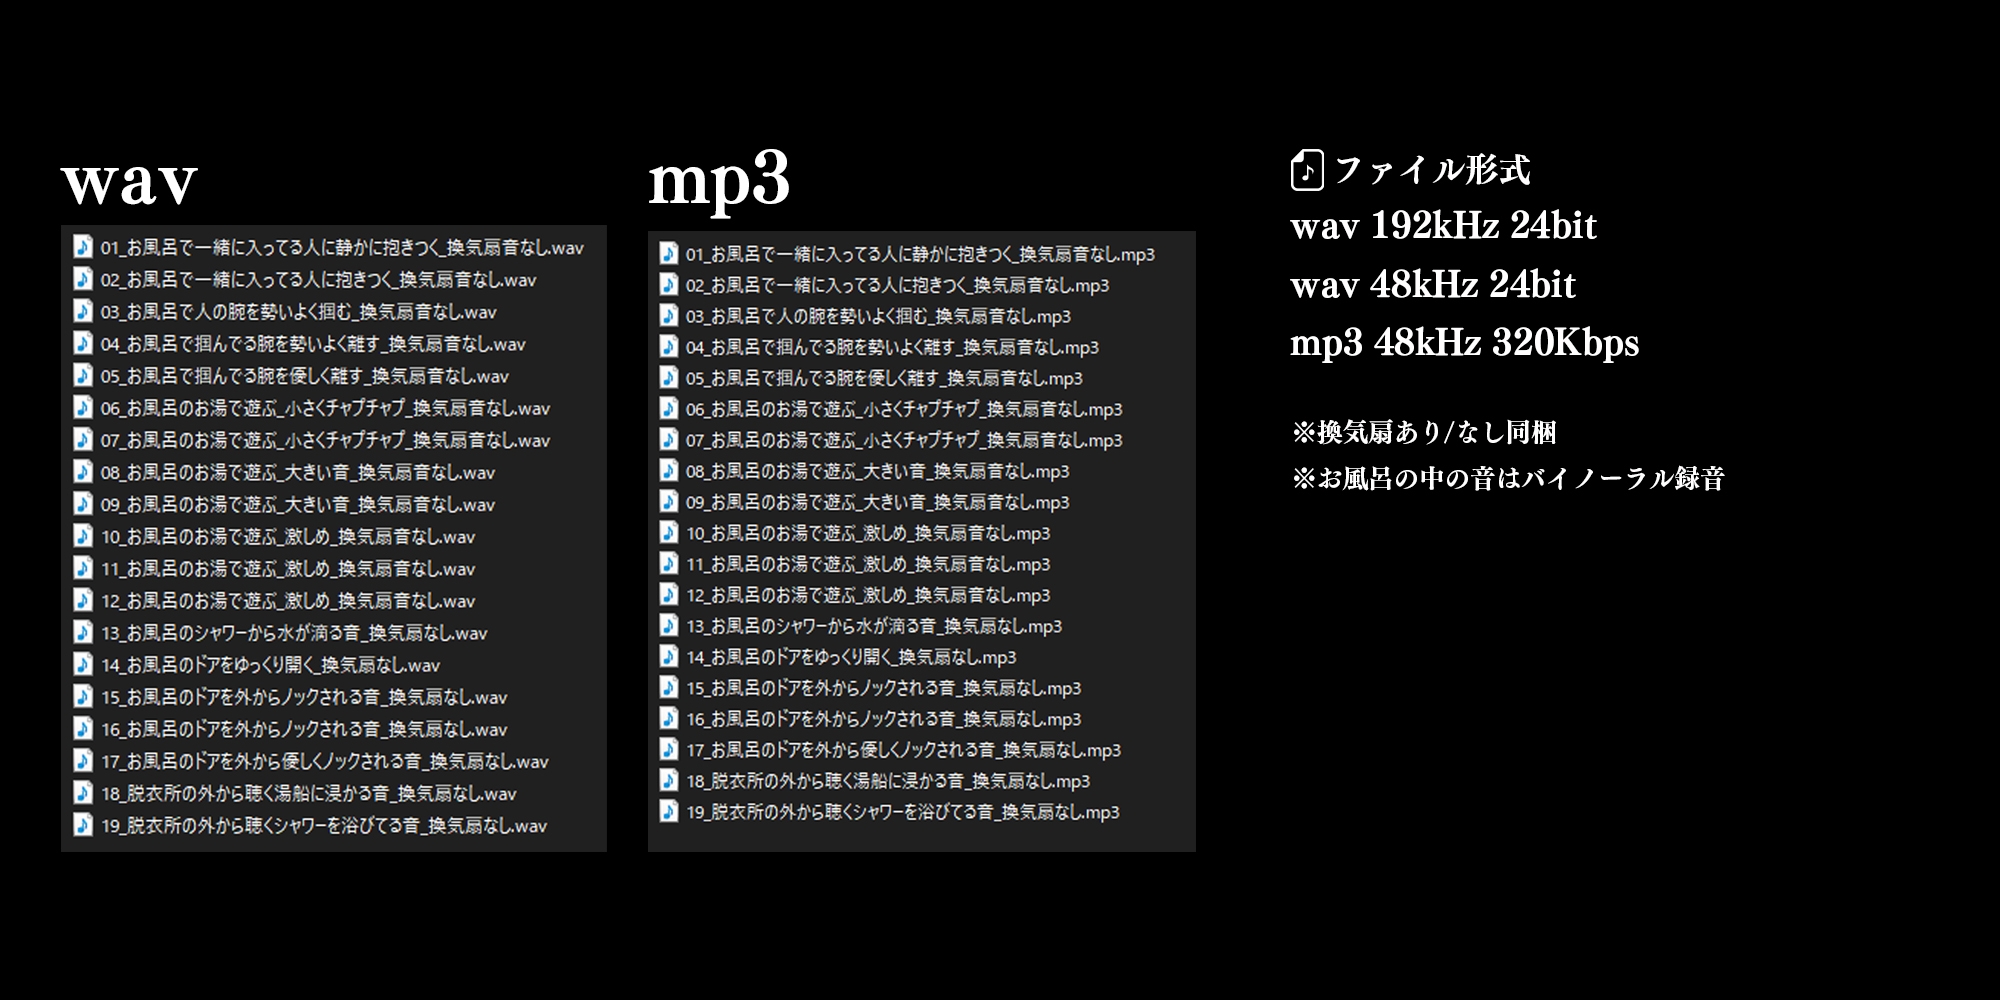
Task: Select audio icon of 19 wav file
Action: [x=83, y=825]
